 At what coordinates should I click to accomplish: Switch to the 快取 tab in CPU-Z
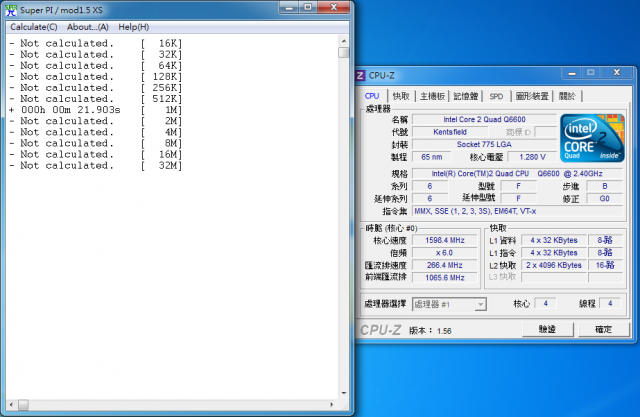tap(401, 96)
